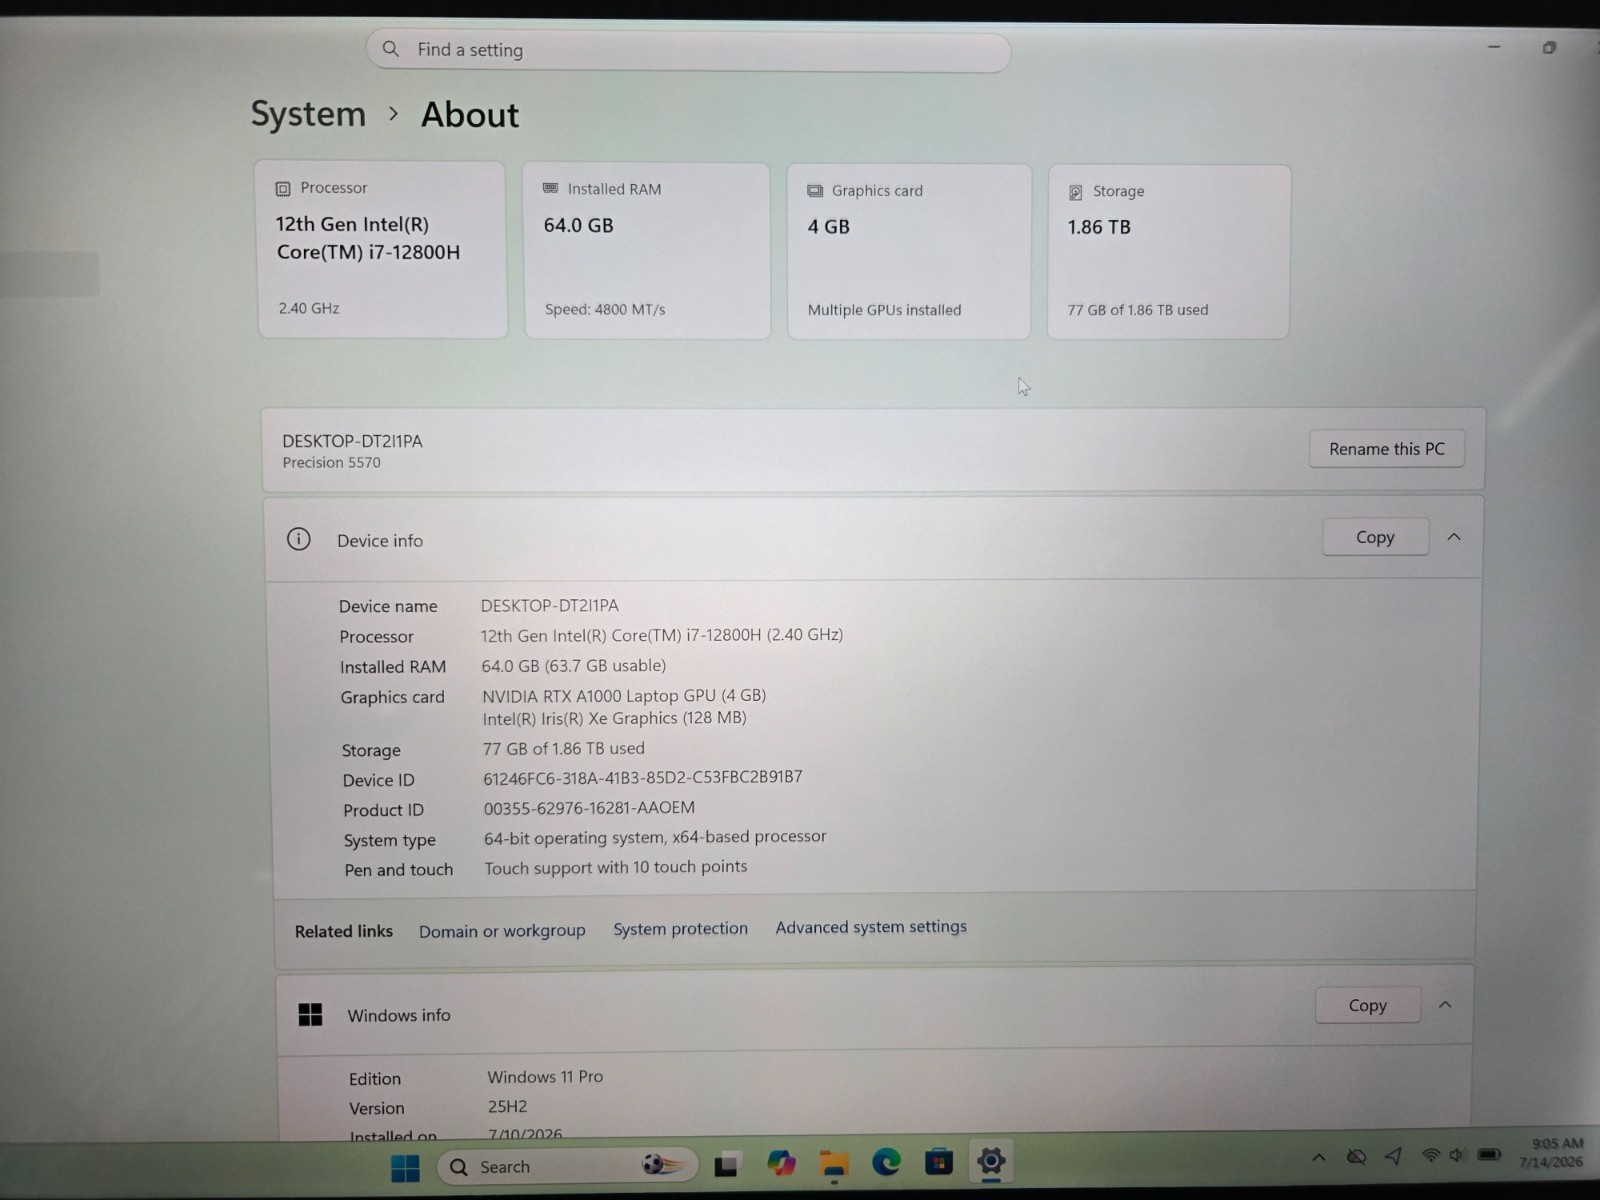The image size is (1600, 1200).
Task: Click the Windows logo beside Windows info
Action: tap(310, 1015)
